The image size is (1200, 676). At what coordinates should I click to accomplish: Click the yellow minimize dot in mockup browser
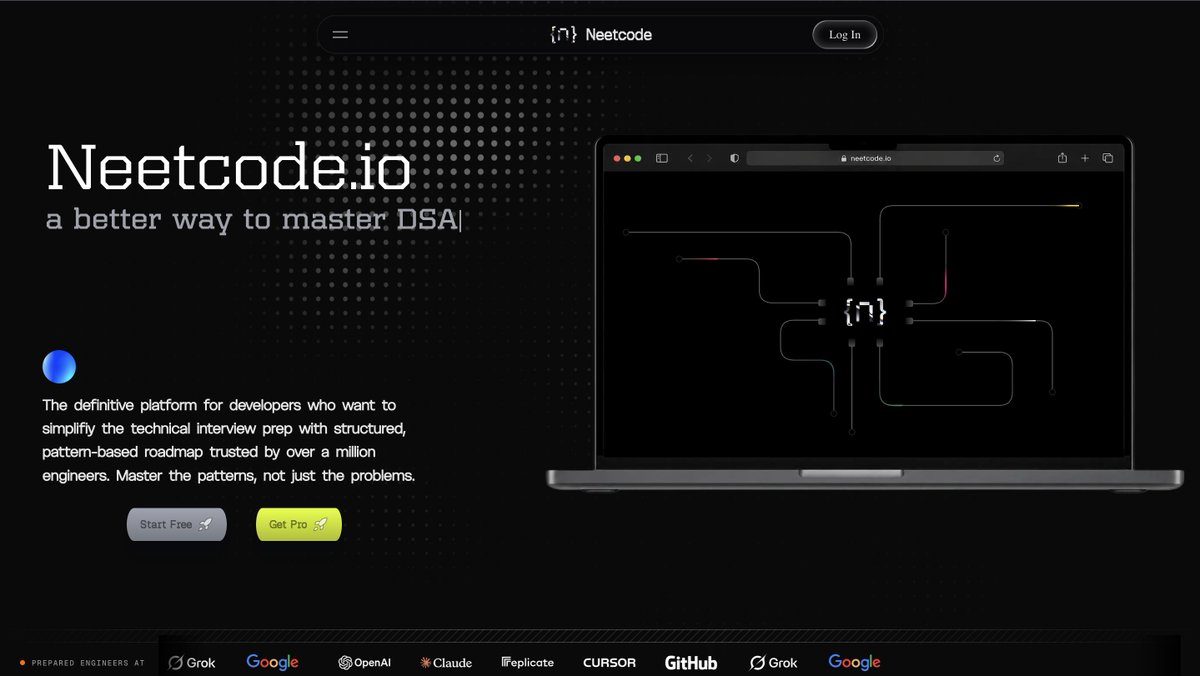point(628,158)
